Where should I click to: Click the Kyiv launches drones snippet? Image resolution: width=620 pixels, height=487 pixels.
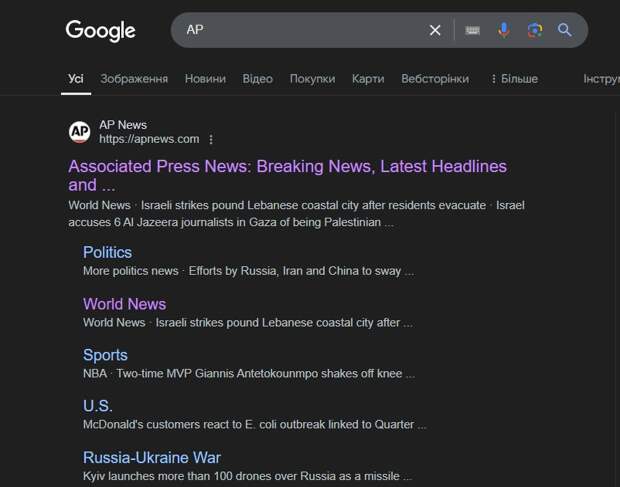(248, 476)
